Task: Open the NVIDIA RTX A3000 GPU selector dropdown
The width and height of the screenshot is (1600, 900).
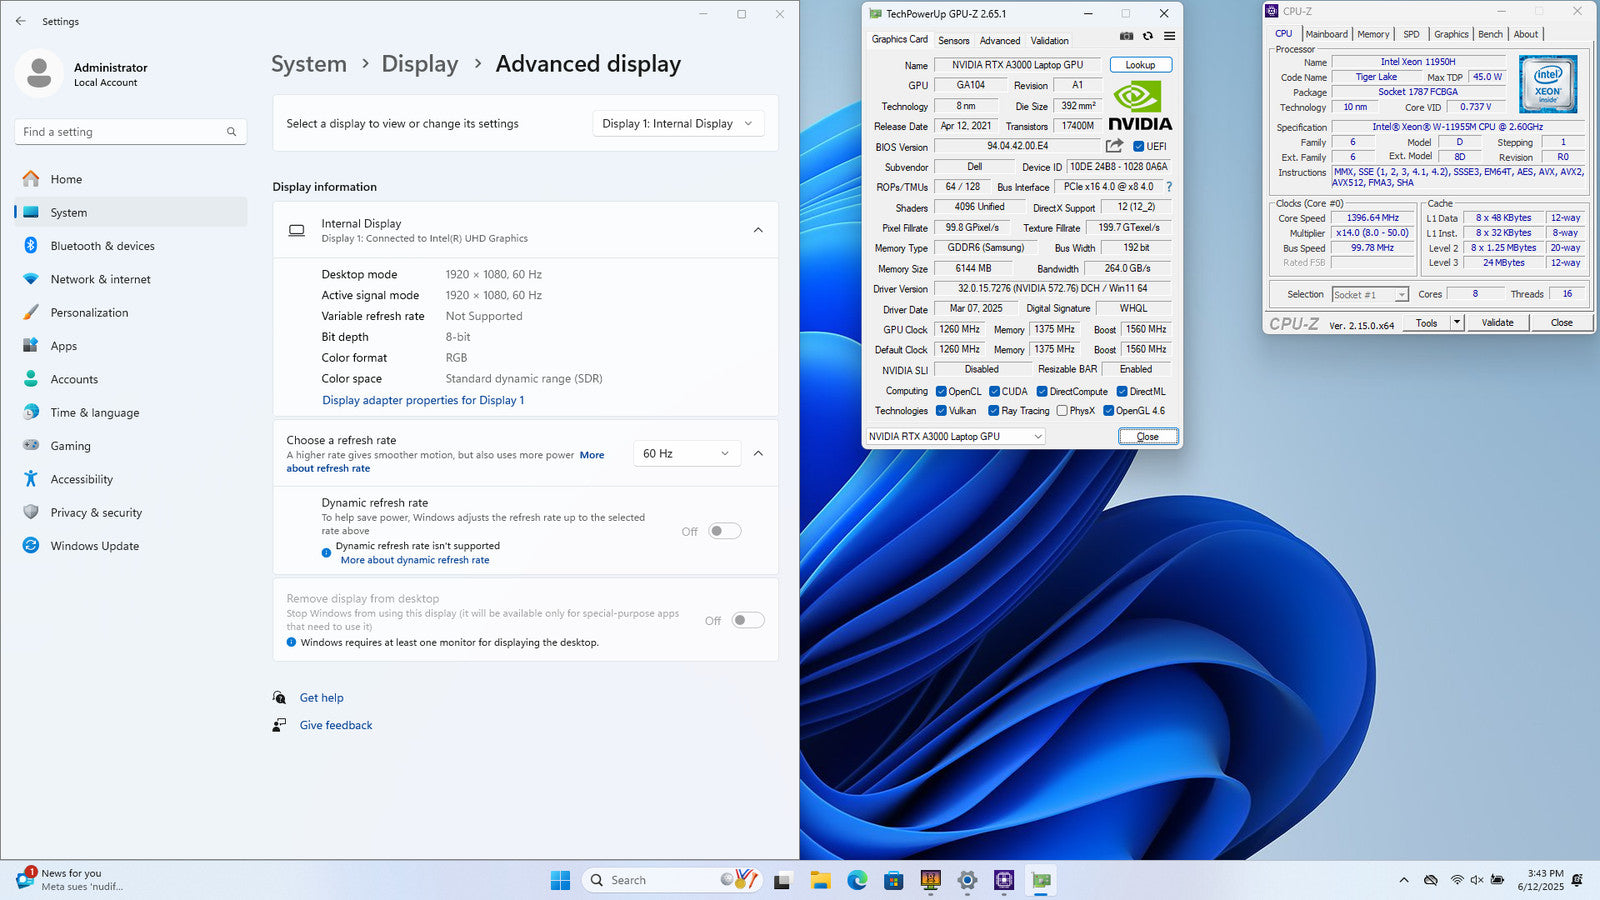Action: coord(955,436)
